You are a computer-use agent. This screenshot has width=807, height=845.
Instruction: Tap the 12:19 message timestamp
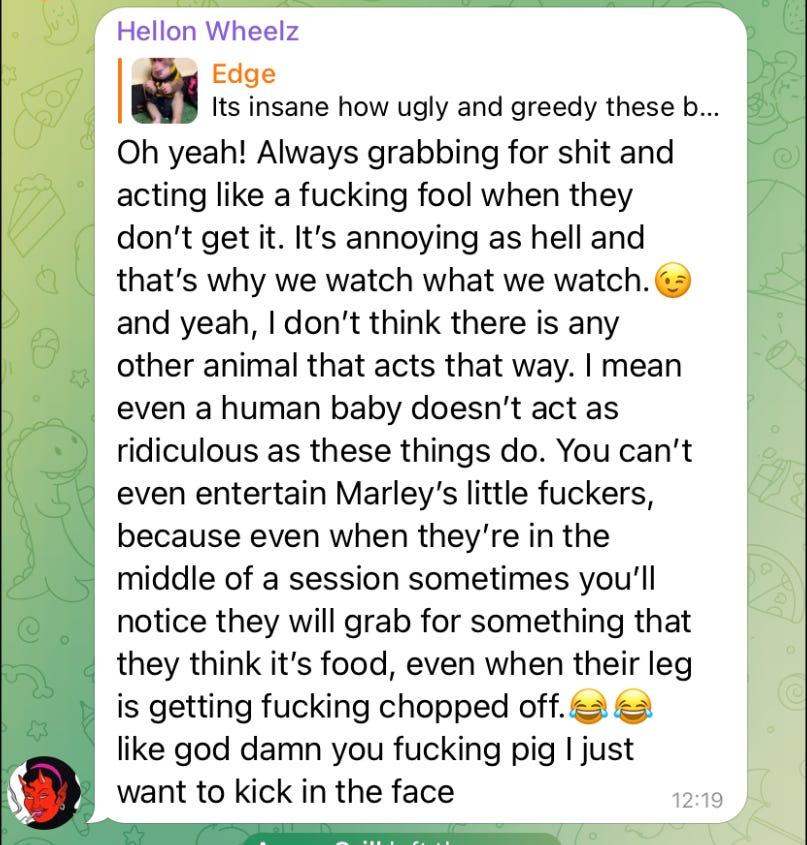click(x=697, y=800)
